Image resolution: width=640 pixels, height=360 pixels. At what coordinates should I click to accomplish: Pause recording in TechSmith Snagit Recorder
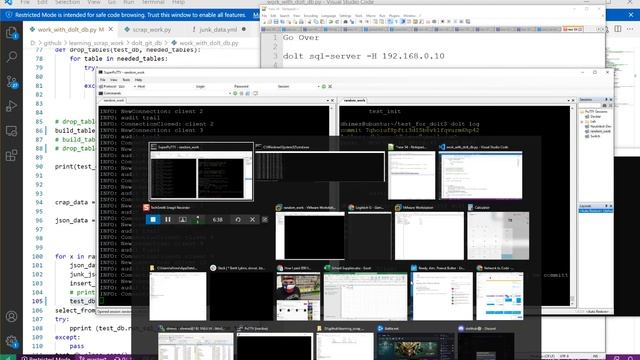[x=168, y=220]
